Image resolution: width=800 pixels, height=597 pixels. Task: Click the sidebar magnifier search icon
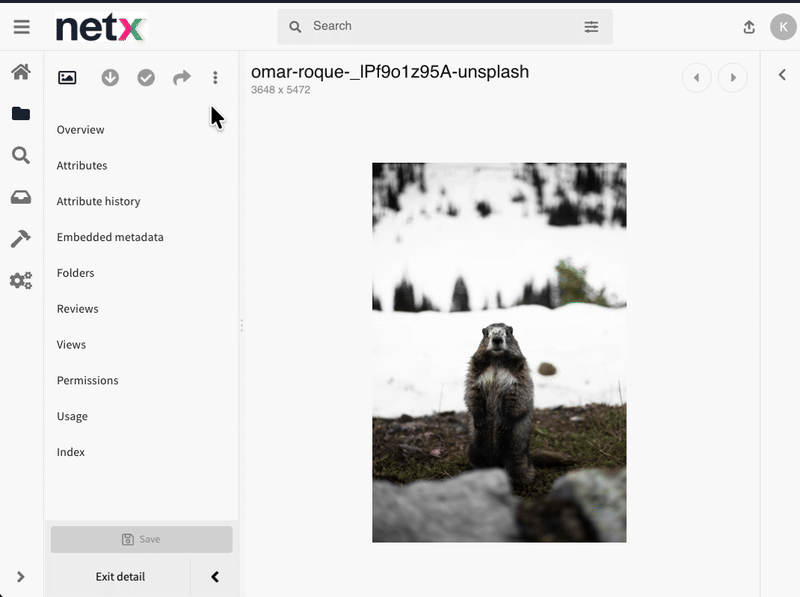coord(21,155)
